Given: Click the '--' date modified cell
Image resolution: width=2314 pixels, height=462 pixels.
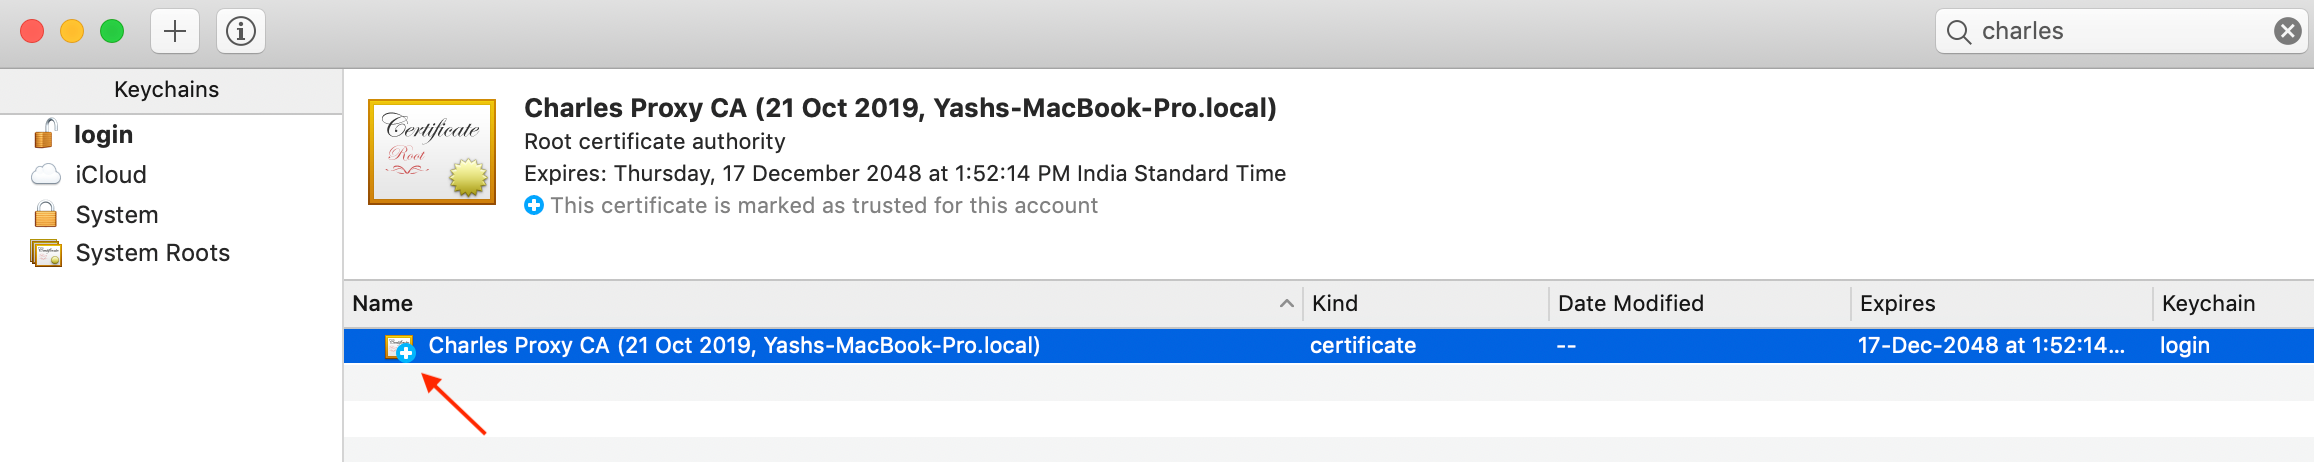Looking at the screenshot, I should pos(1566,346).
